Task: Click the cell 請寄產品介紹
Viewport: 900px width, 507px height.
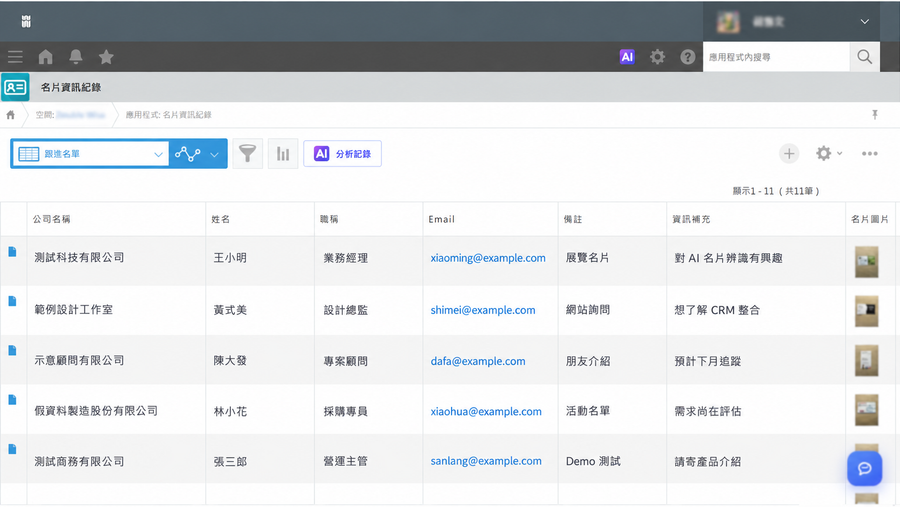Action: [x=708, y=461]
